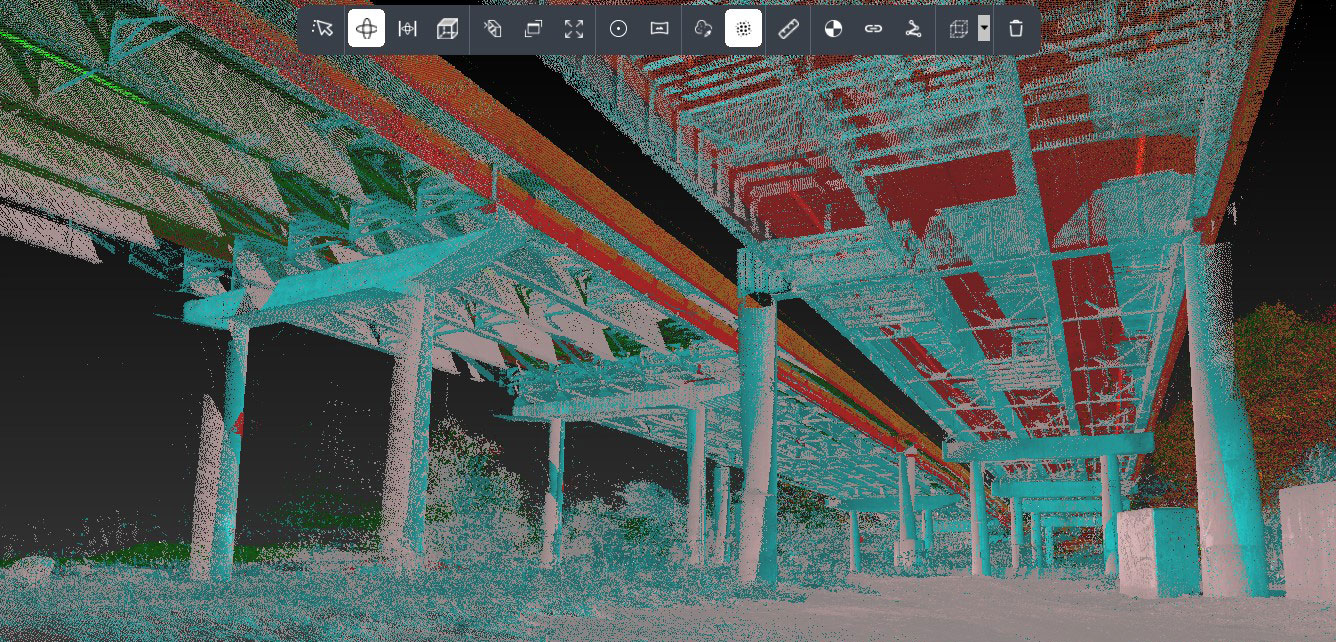Toggle the point cloud dots display
This screenshot has height=642, width=1336.
point(743,28)
